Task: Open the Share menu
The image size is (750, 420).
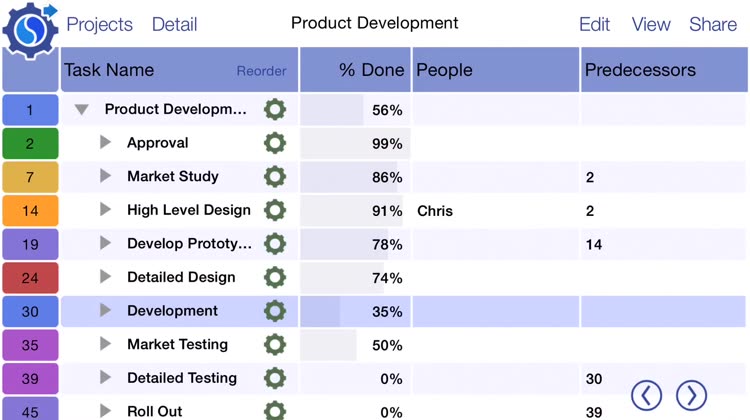Action: point(713,24)
